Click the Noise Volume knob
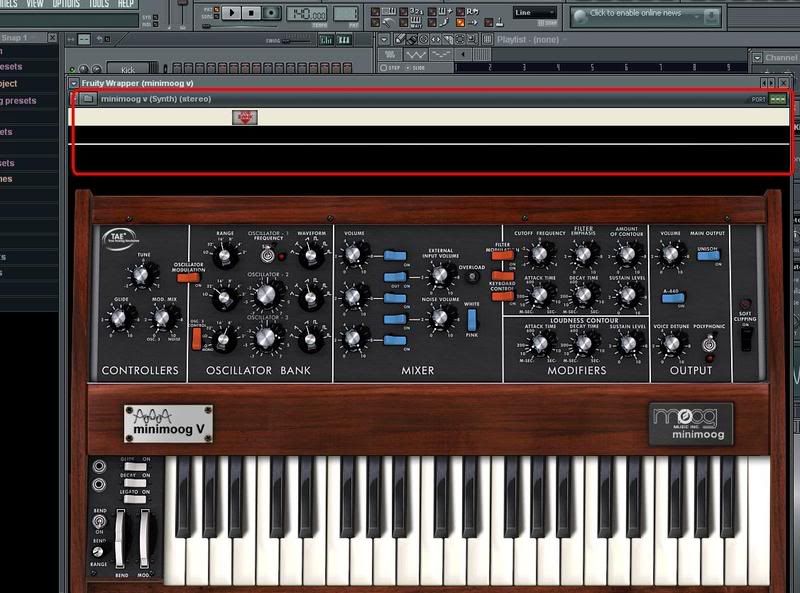800x593 pixels. point(439,318)
